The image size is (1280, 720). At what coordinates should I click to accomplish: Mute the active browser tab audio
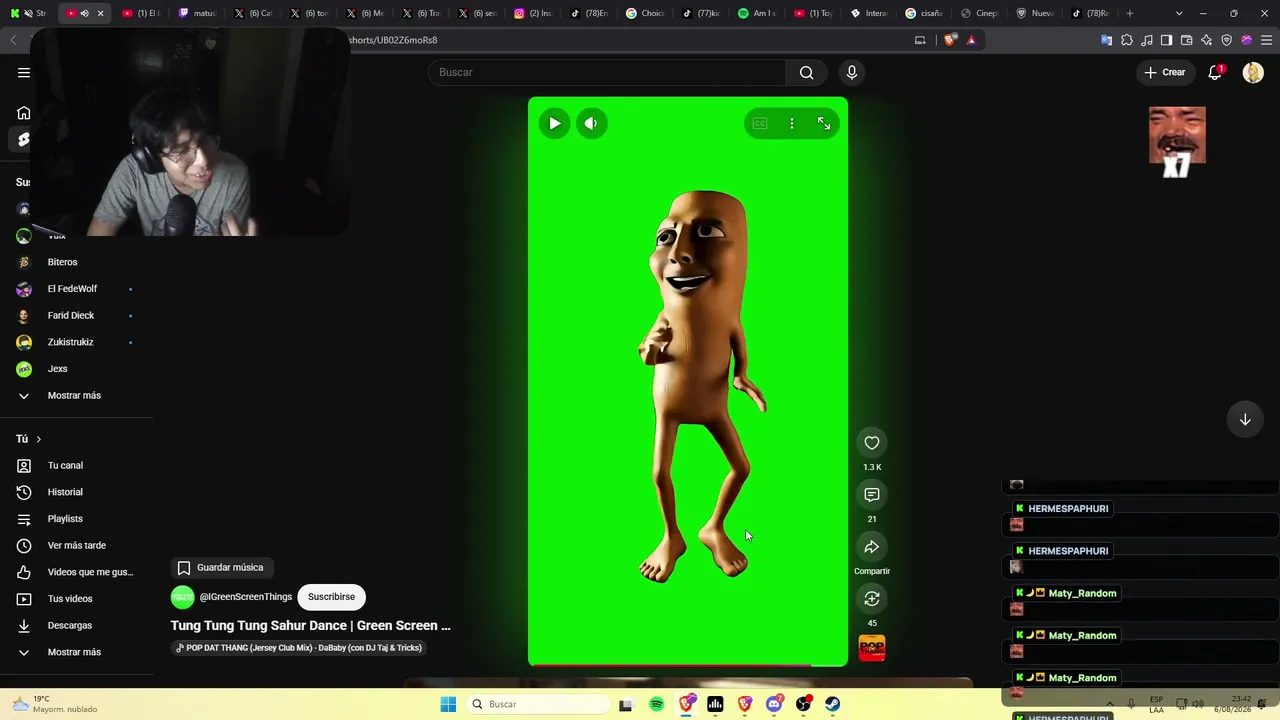pyautogui.click(x=84, y=13)
